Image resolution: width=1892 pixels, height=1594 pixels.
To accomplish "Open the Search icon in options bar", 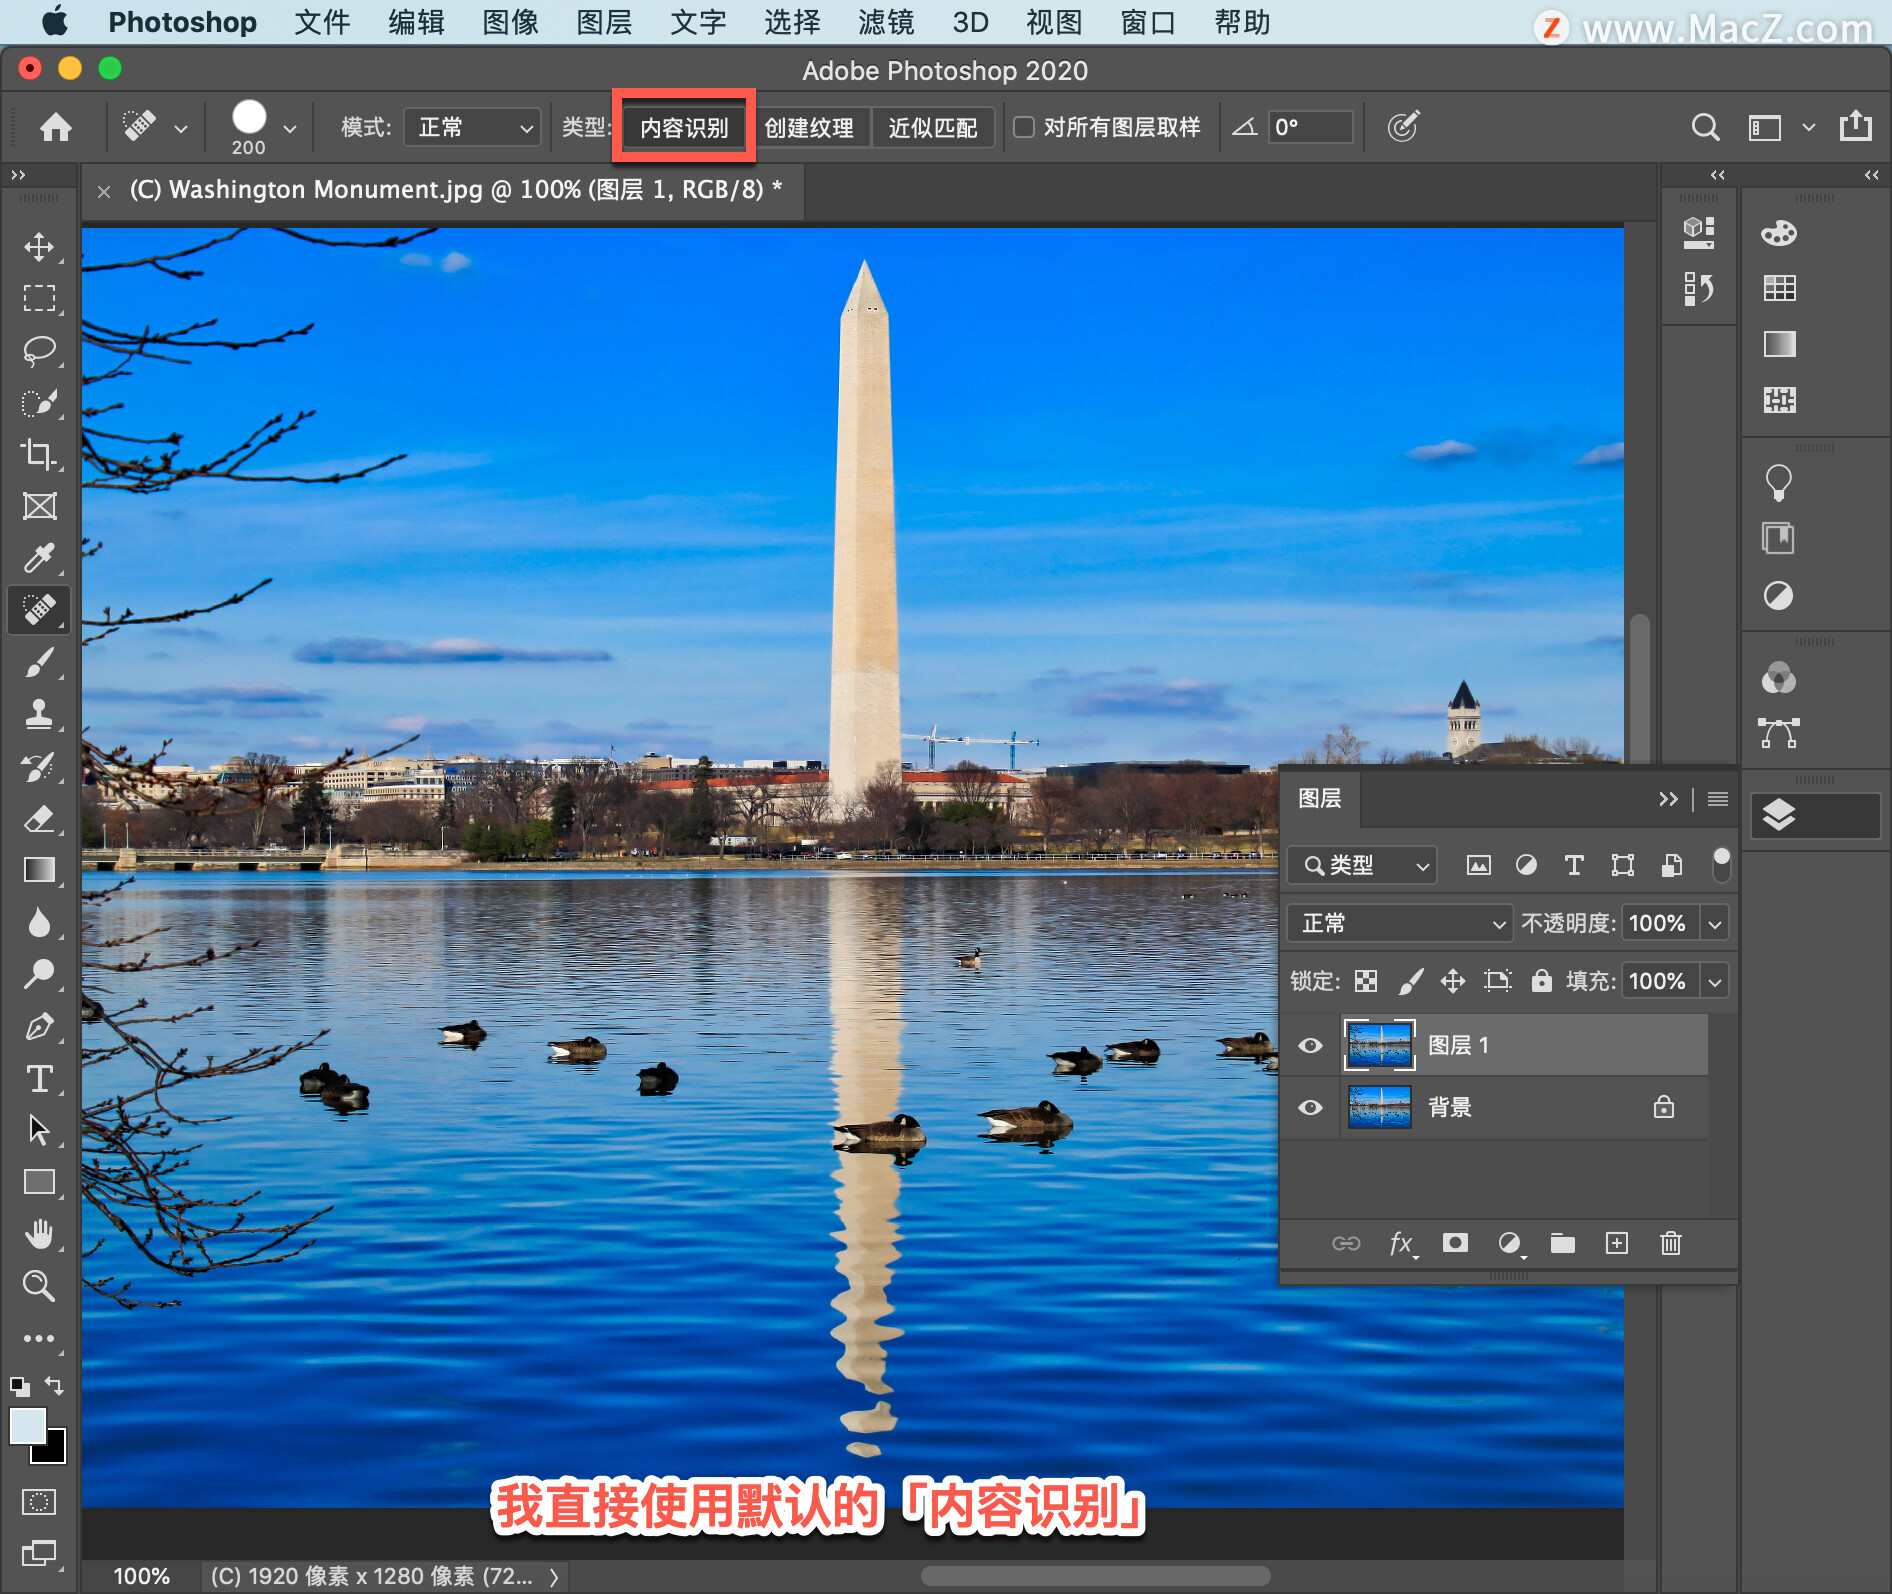I will 1705,127.
